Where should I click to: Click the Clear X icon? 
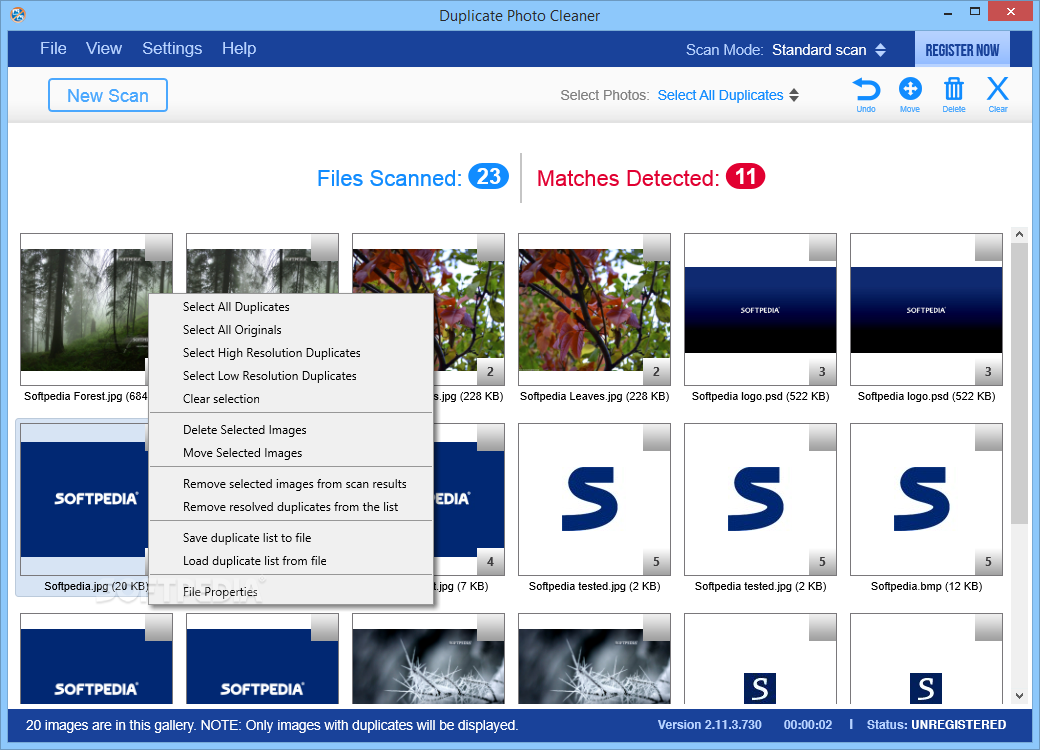click(x=998, y=89)
